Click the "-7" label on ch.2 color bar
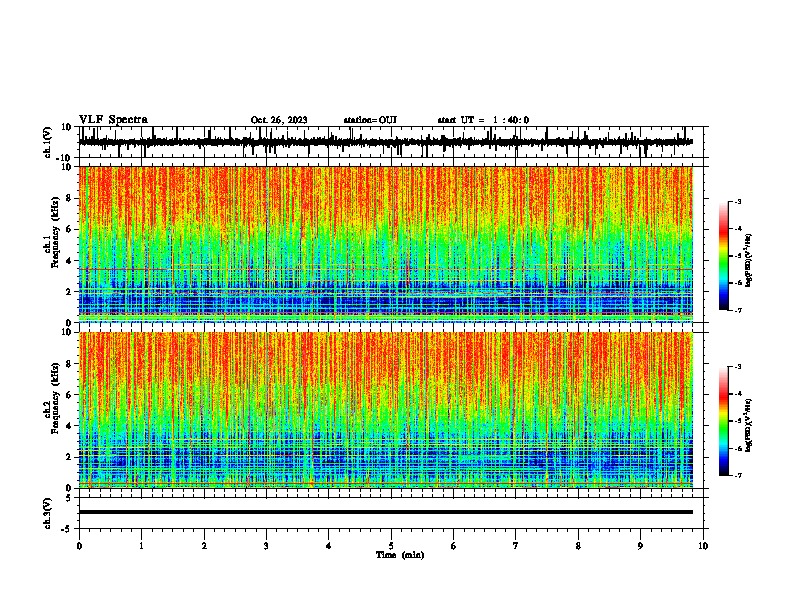Image resolution: width=792 pixels, height=612 pixels. [x=738, y=475]
